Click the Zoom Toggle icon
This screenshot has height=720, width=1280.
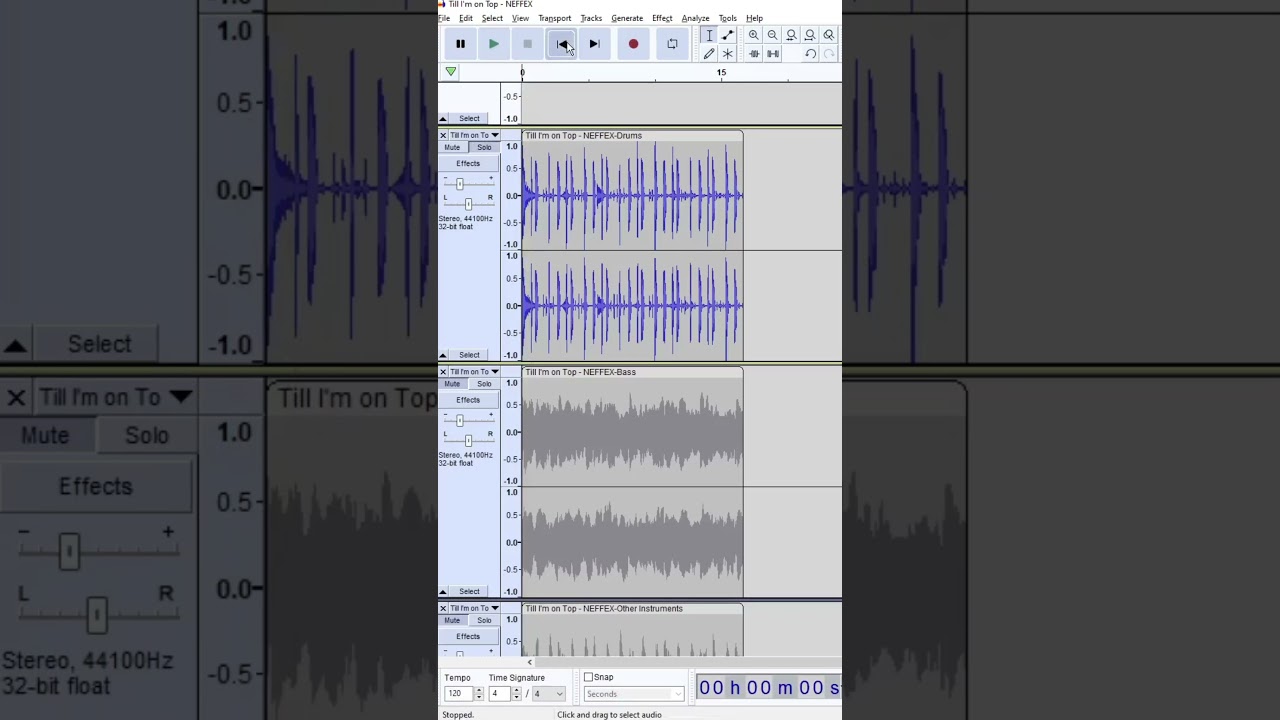click(829, 35)
